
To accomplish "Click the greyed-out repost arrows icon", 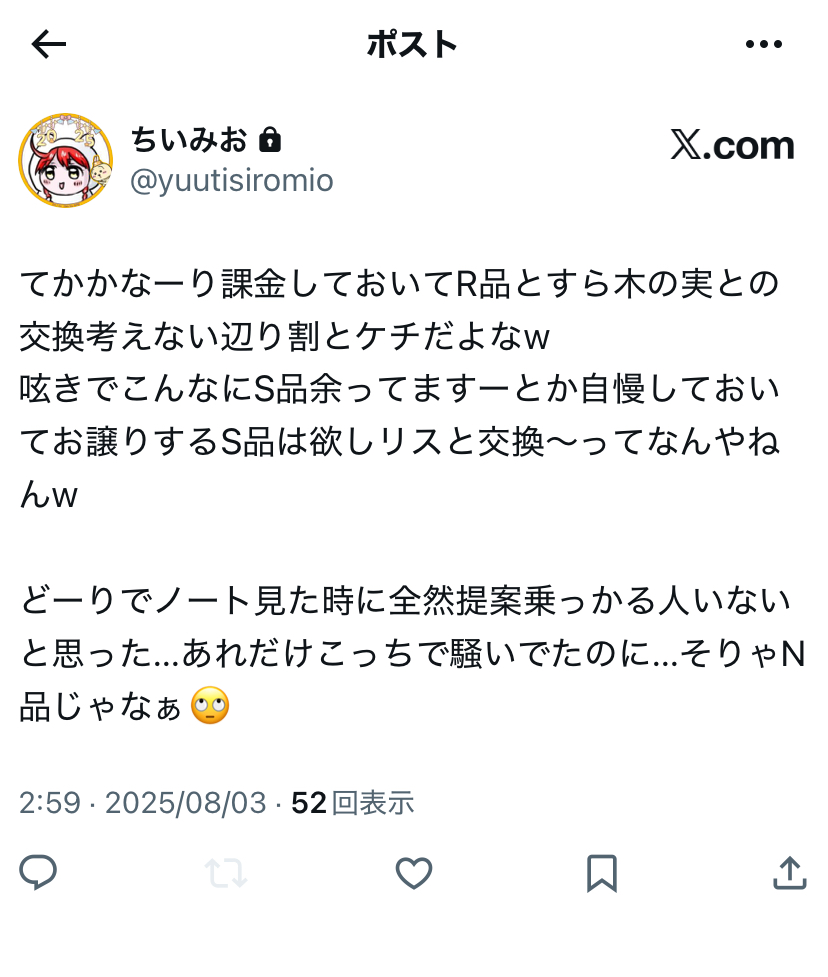I will [x=226, y=873].
